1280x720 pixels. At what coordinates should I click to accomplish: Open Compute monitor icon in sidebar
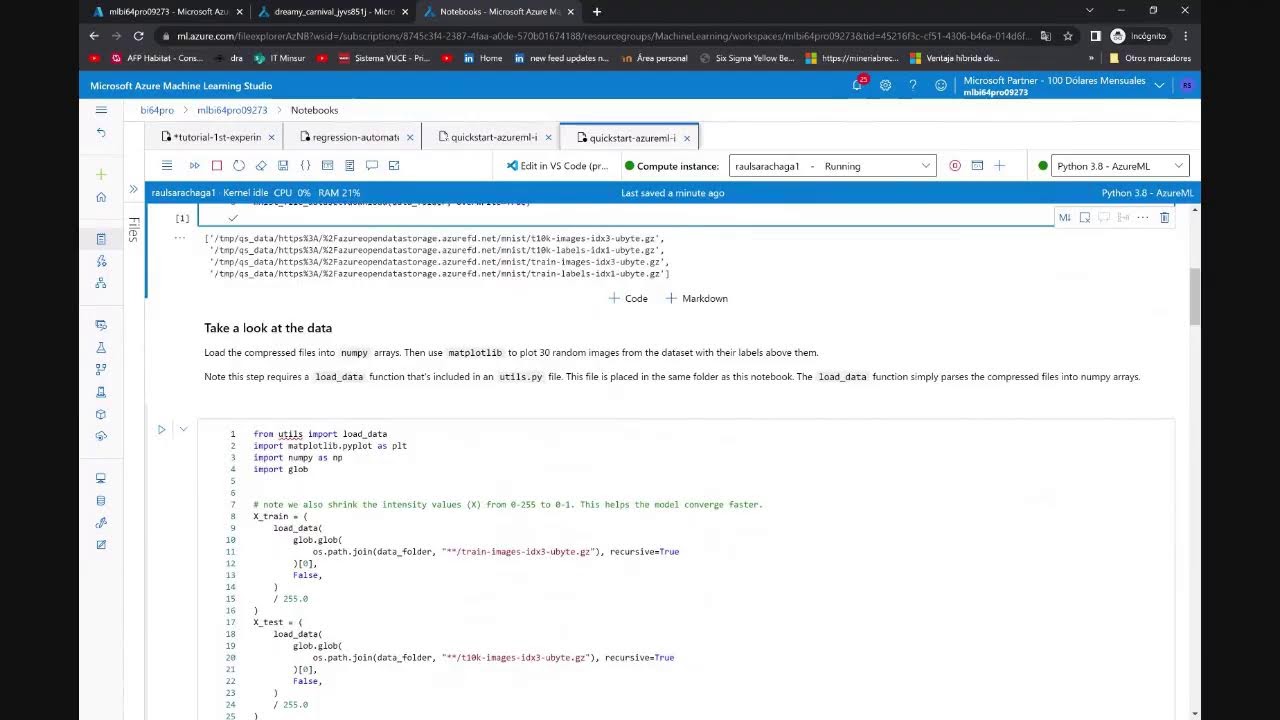click(x=101, y=478)
